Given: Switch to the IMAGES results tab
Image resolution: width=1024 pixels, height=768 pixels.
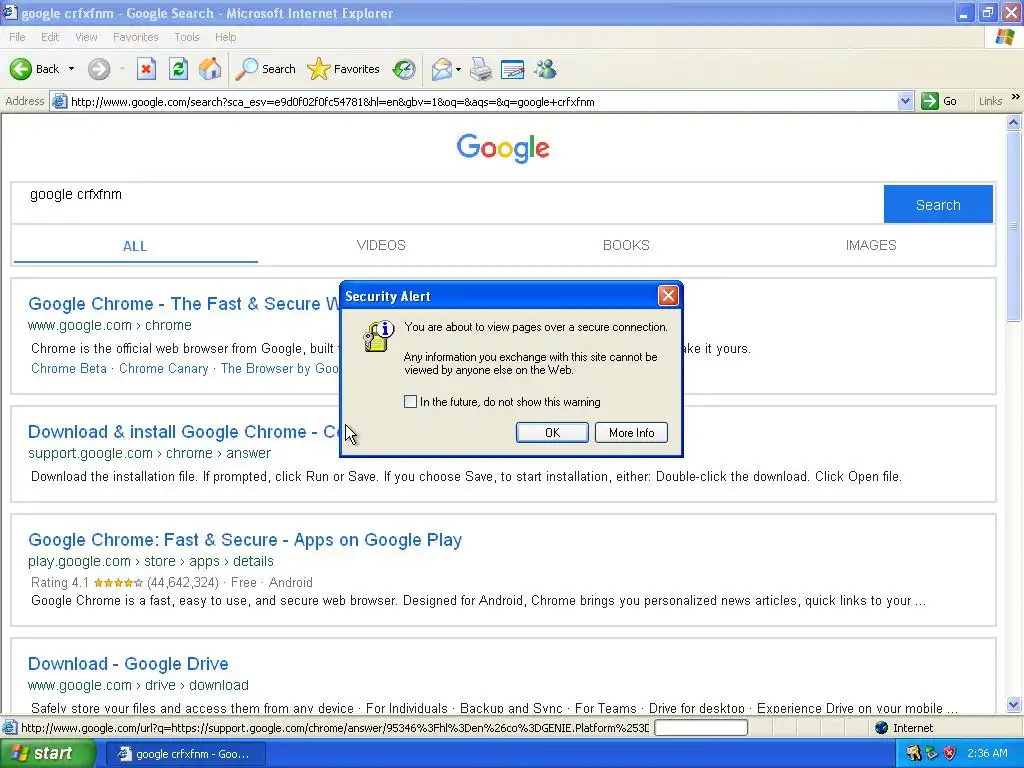Looking at the screenshot, I should [871, 246].
